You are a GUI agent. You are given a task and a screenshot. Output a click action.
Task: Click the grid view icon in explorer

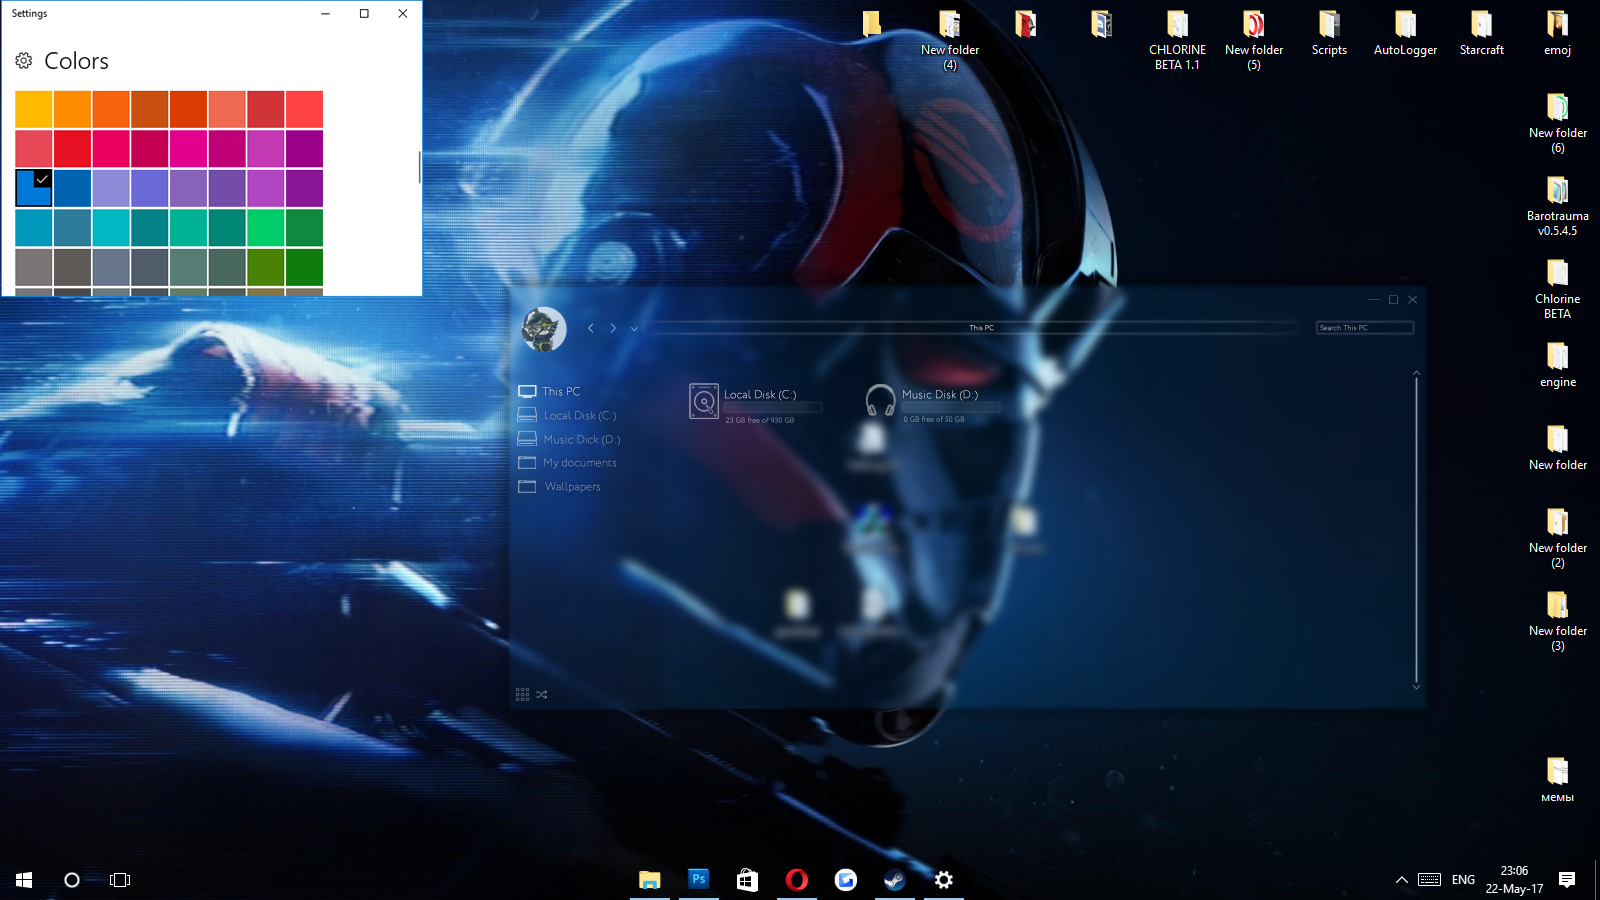point(522,694)
